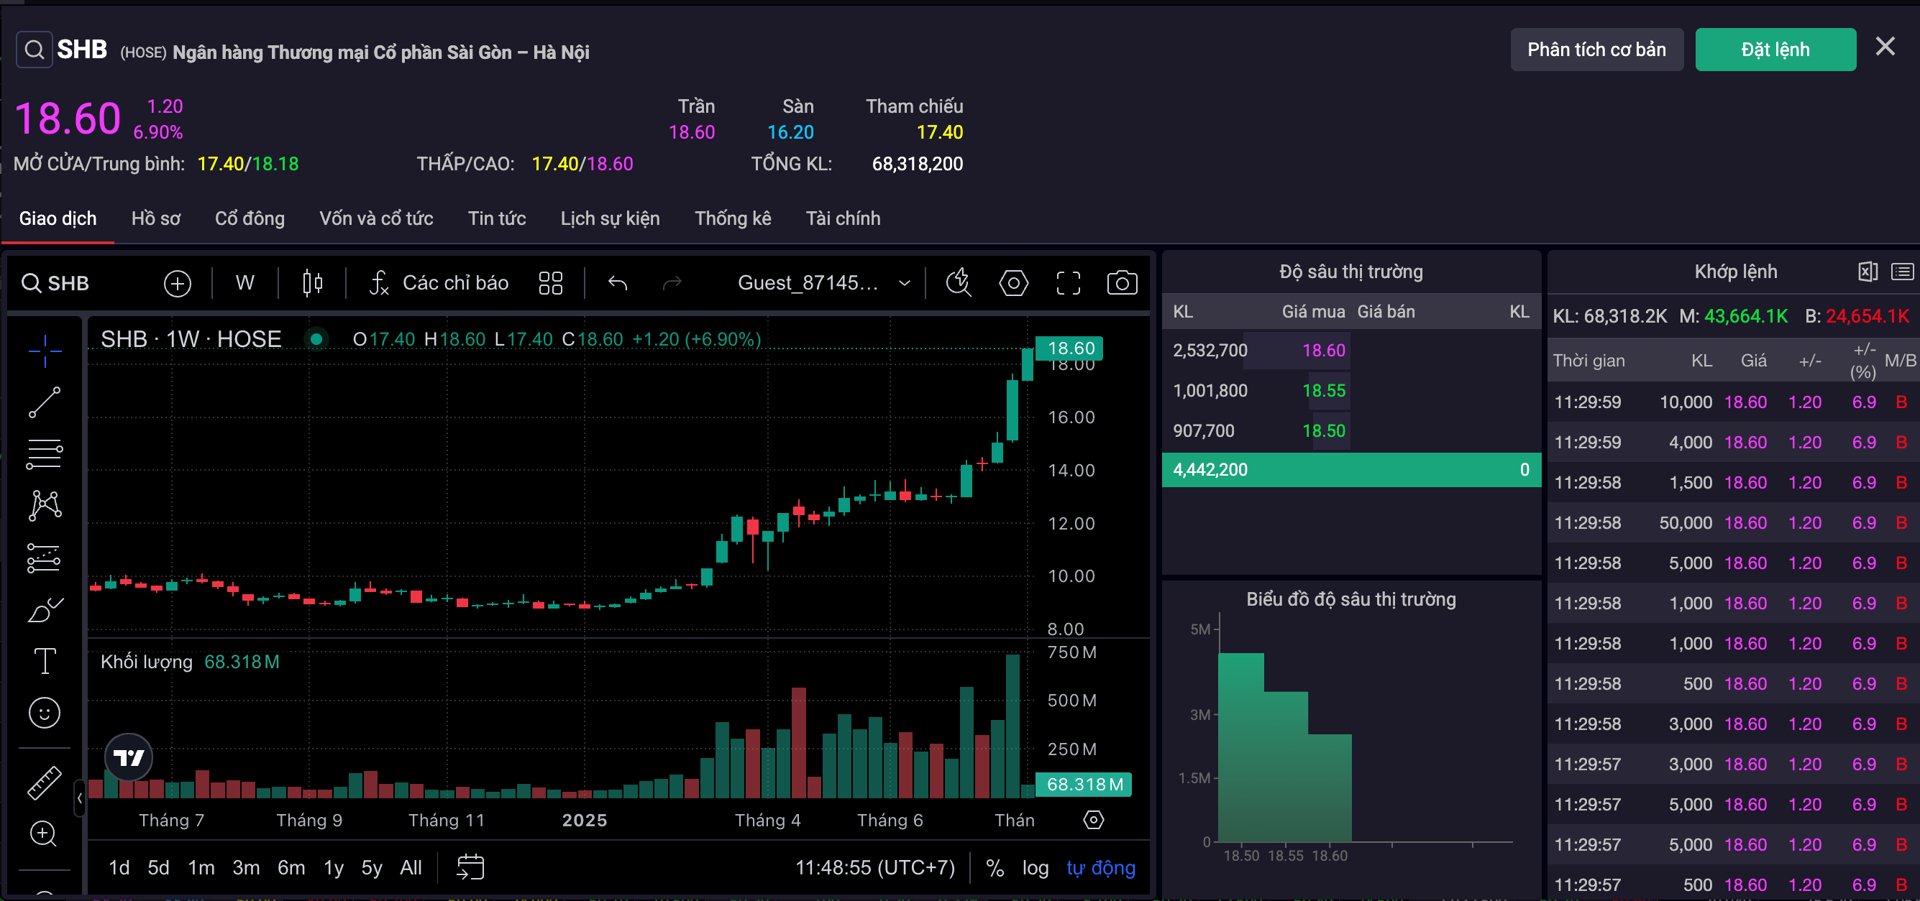Select the trend line drawing tool
The width and height of the screenshot is (1920, 901).
44,402
